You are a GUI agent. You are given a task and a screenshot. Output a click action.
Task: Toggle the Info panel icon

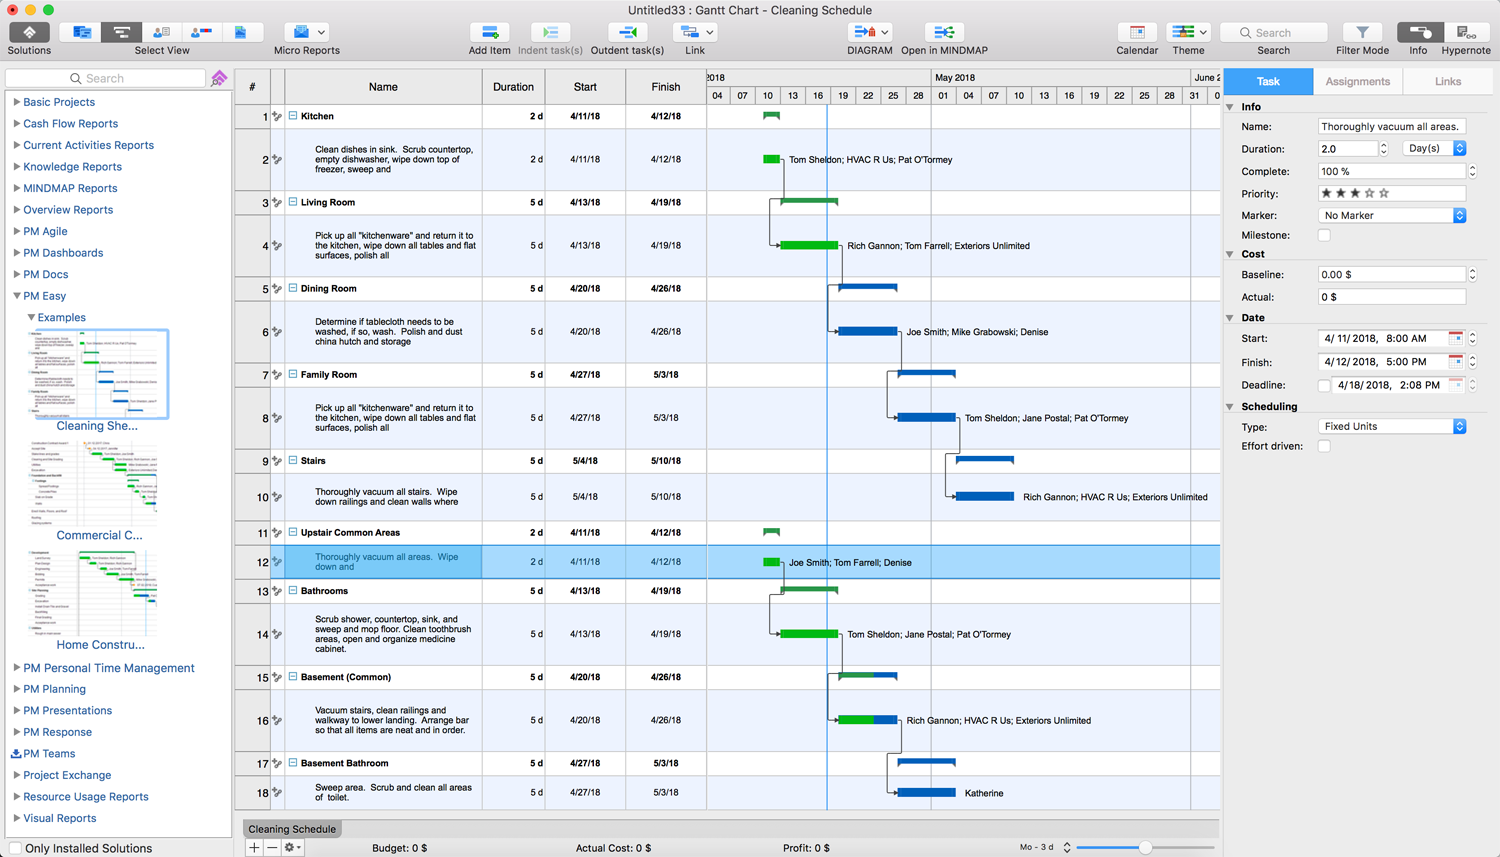(1418, 33)
